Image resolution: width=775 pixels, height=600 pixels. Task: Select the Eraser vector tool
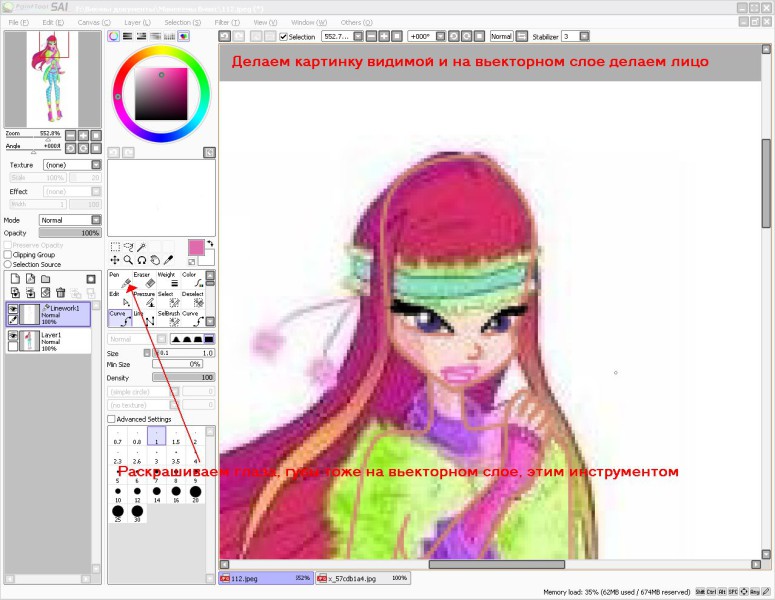(144, 279)
